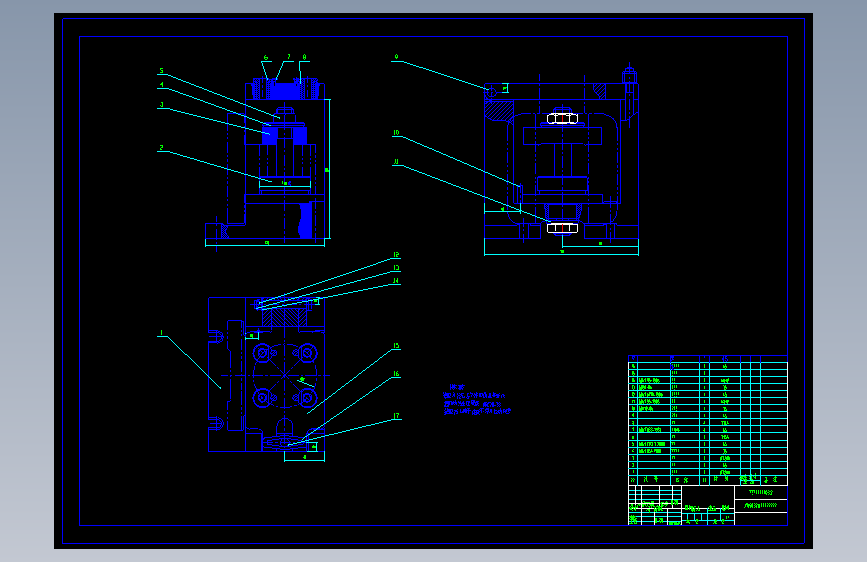Select the parts list table
The image size is (867, 562).
pos(708,420)
